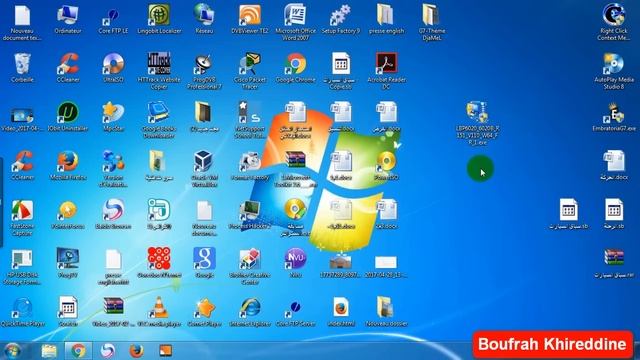Launch QuickTime Player shortcut

[22, 313]
